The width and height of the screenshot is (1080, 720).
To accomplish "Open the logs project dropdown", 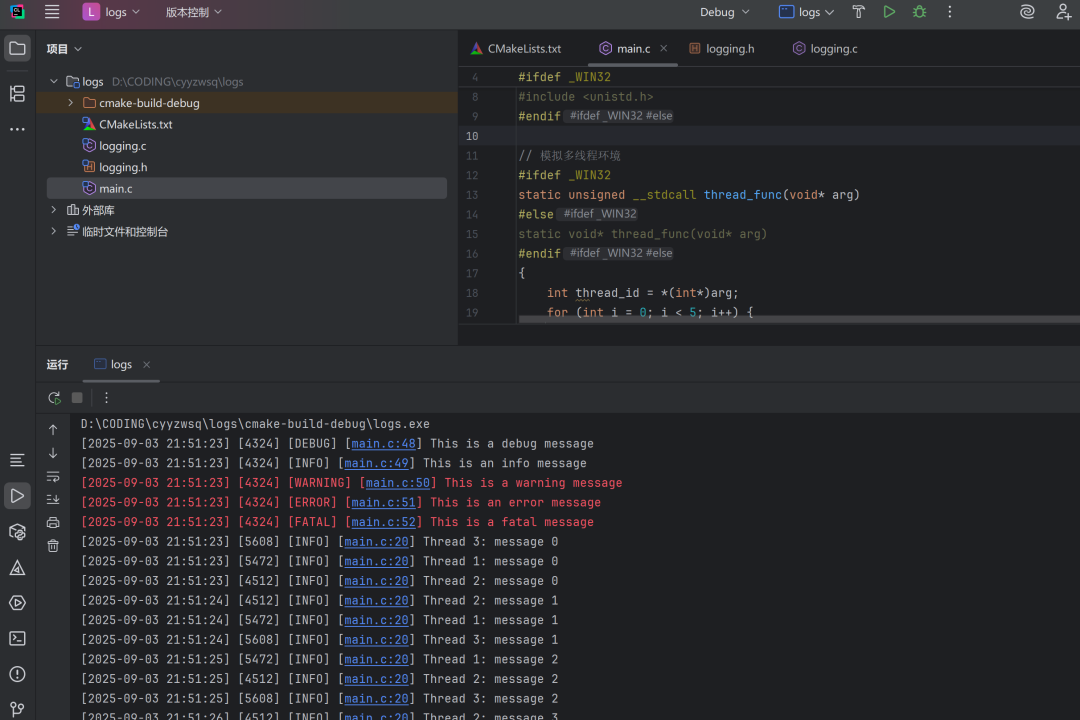I will (x=112, y=12).
